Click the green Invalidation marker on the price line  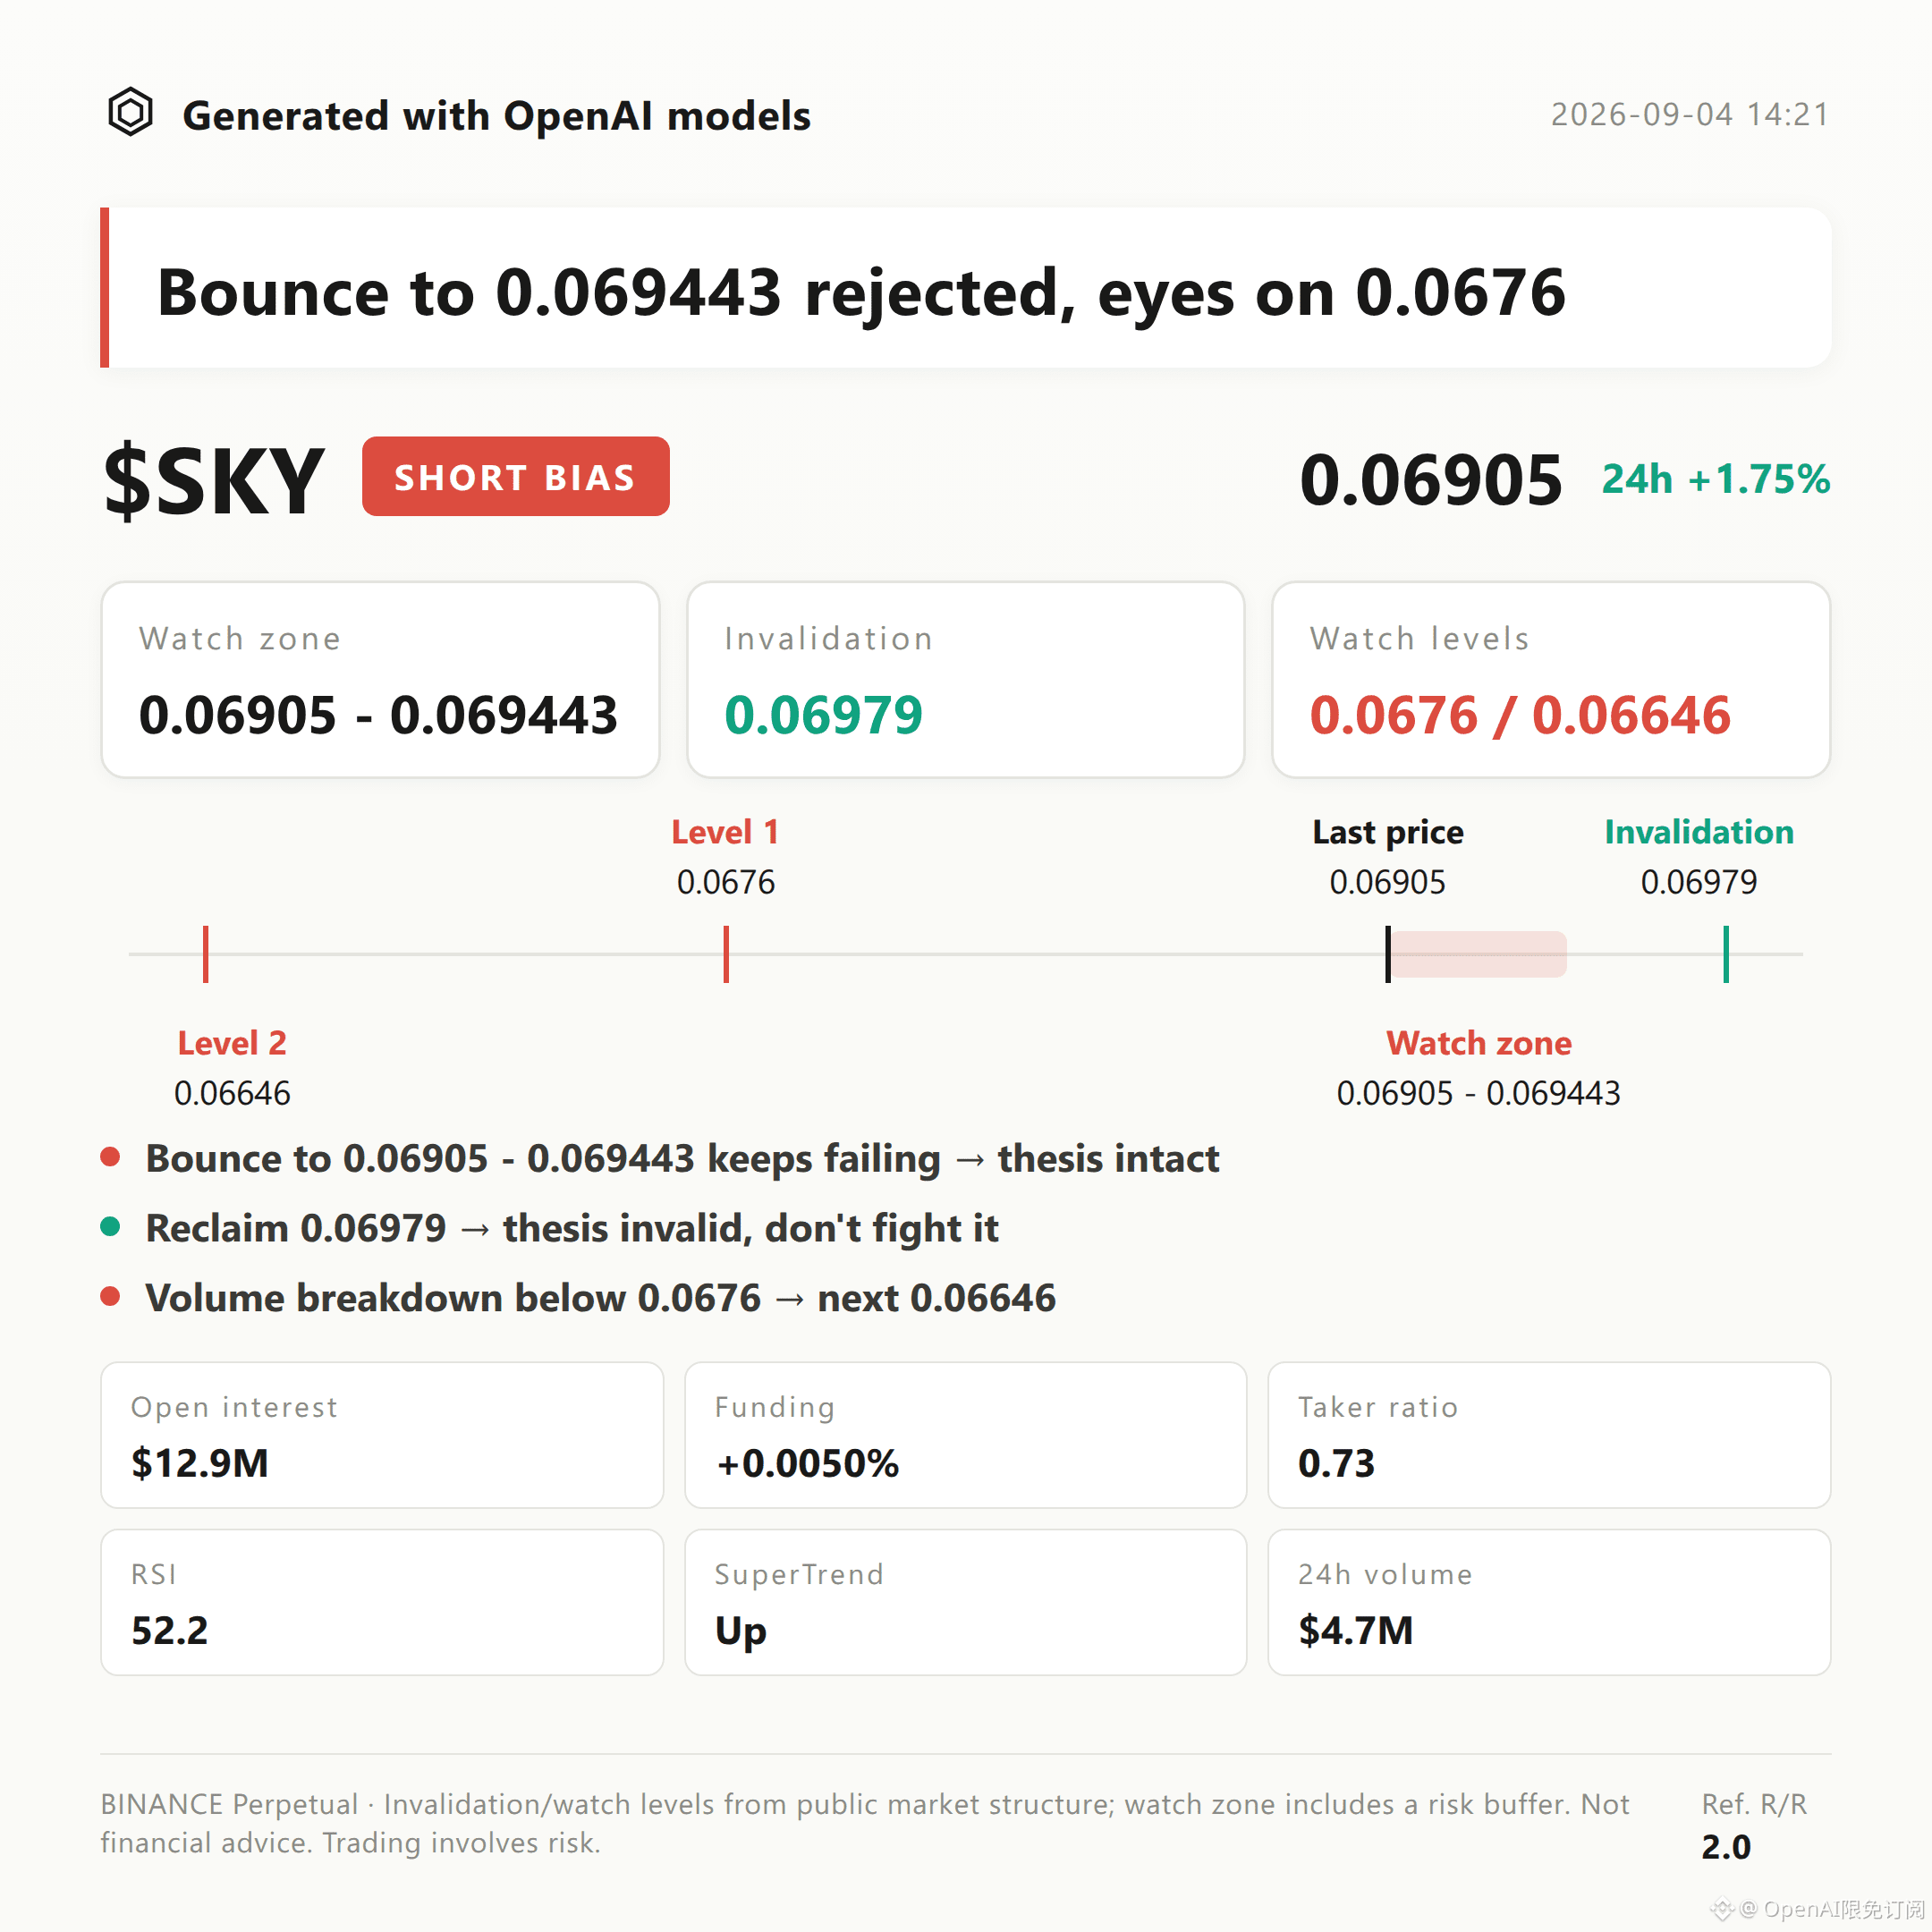[1726, 954]
